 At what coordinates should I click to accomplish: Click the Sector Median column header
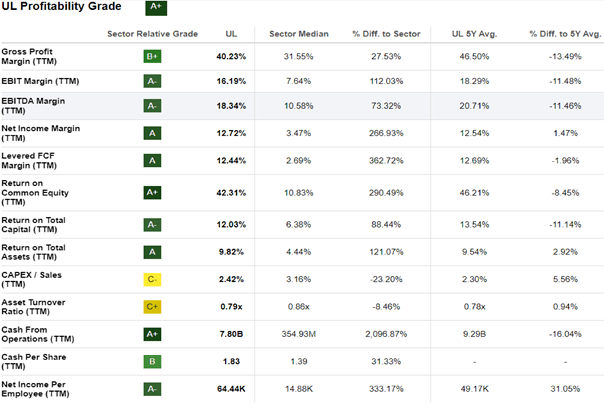pyautogui.click(x=292, y=34)
